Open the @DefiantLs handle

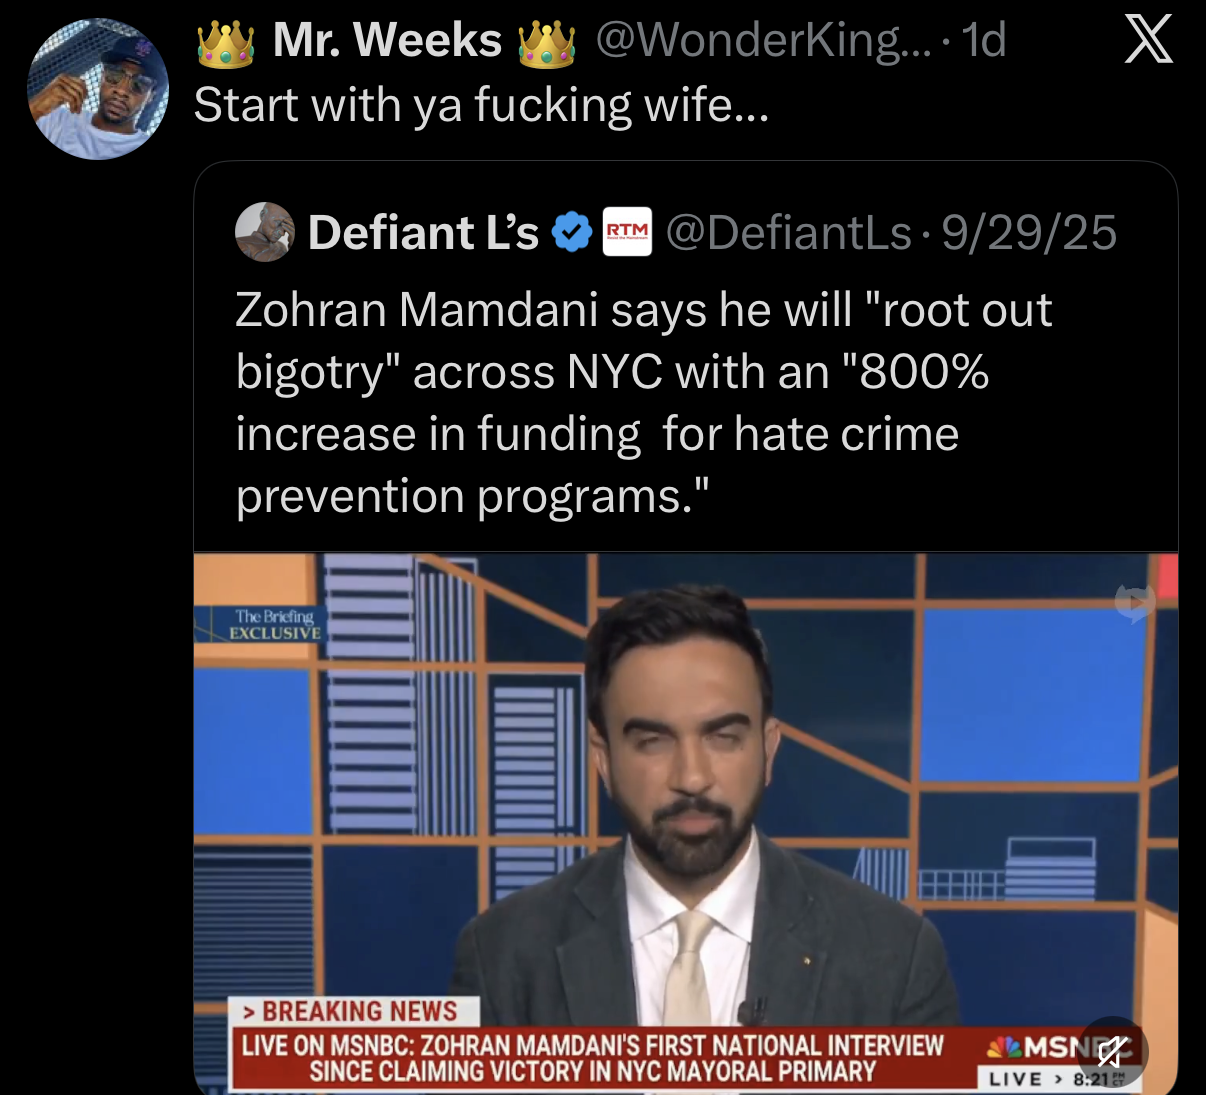coord(789,233)
